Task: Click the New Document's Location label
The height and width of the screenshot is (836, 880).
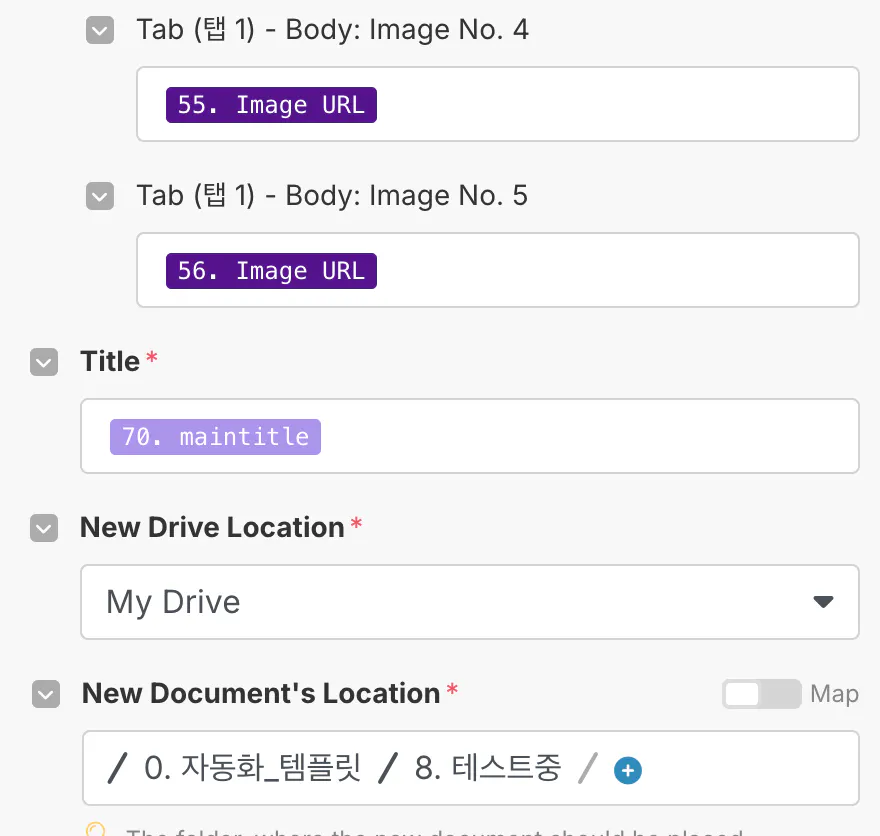Action: [261, 694]
